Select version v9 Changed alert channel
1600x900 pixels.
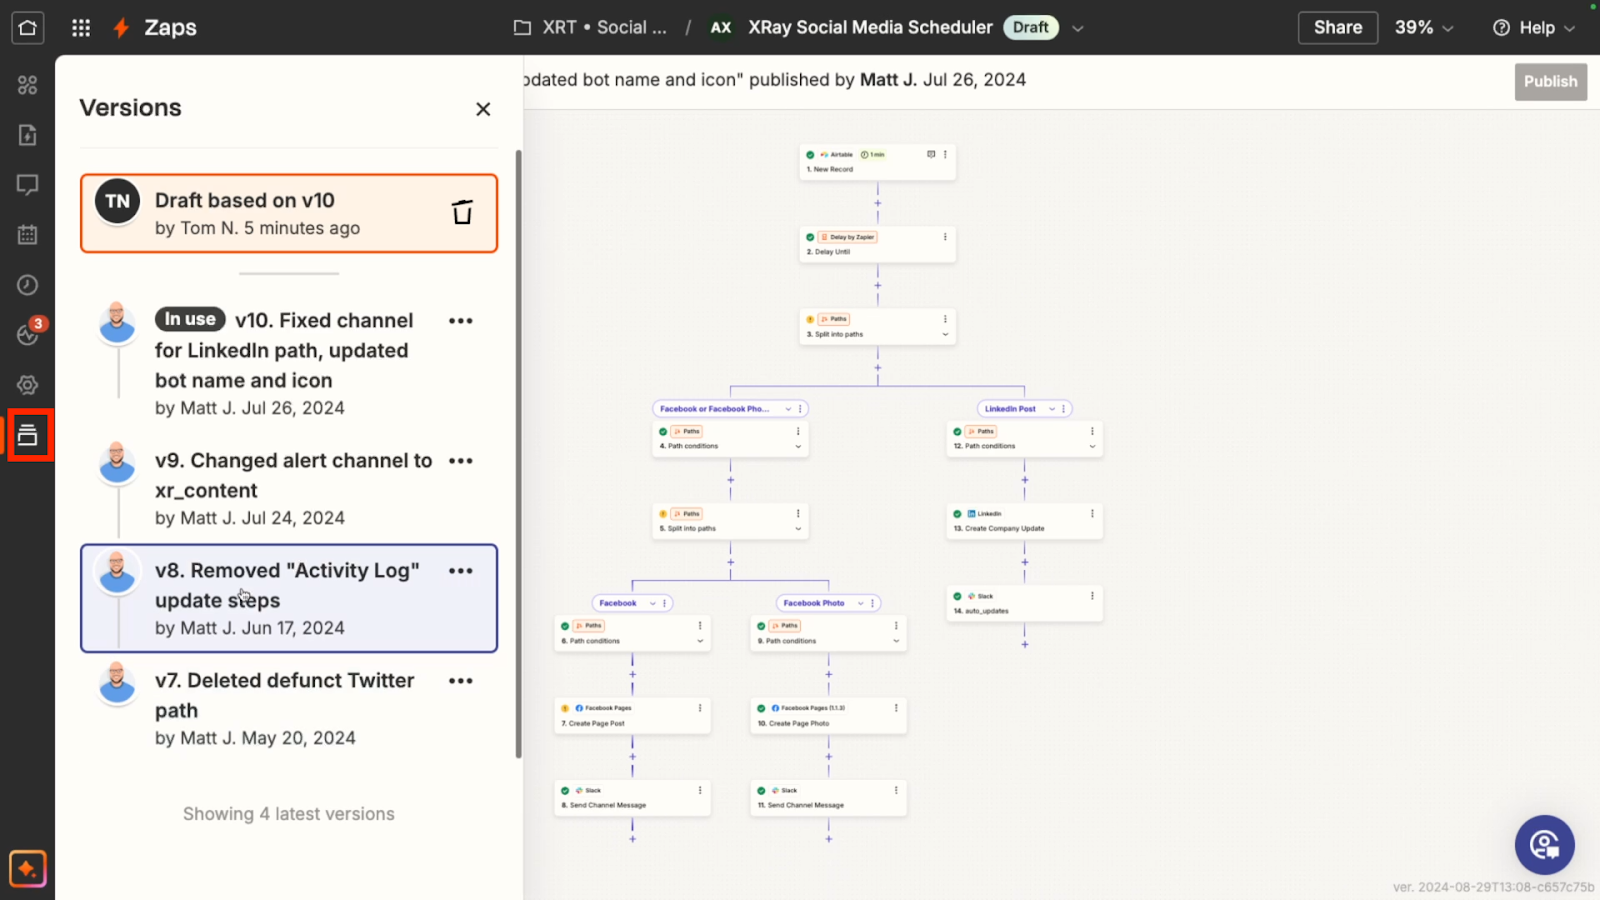click(x=289, y=488)
